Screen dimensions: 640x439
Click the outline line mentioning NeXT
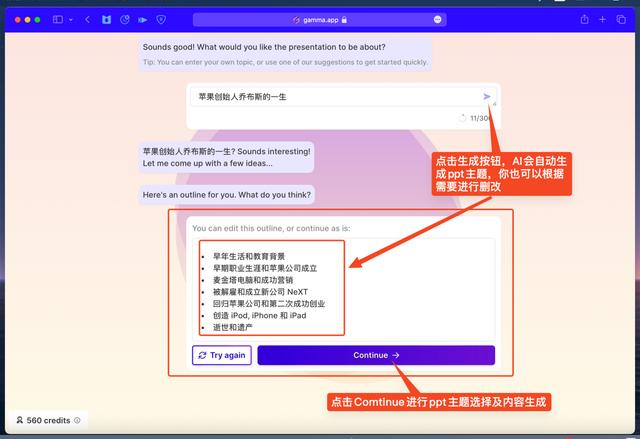[260, 292]
